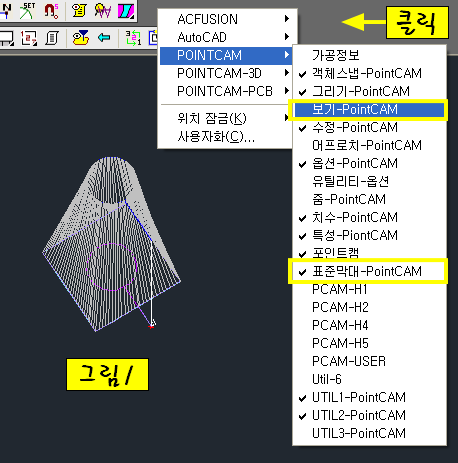Screen dimensions: 458x463
Task: Click the SET arc toolbar icon
Action: point(28,10)
